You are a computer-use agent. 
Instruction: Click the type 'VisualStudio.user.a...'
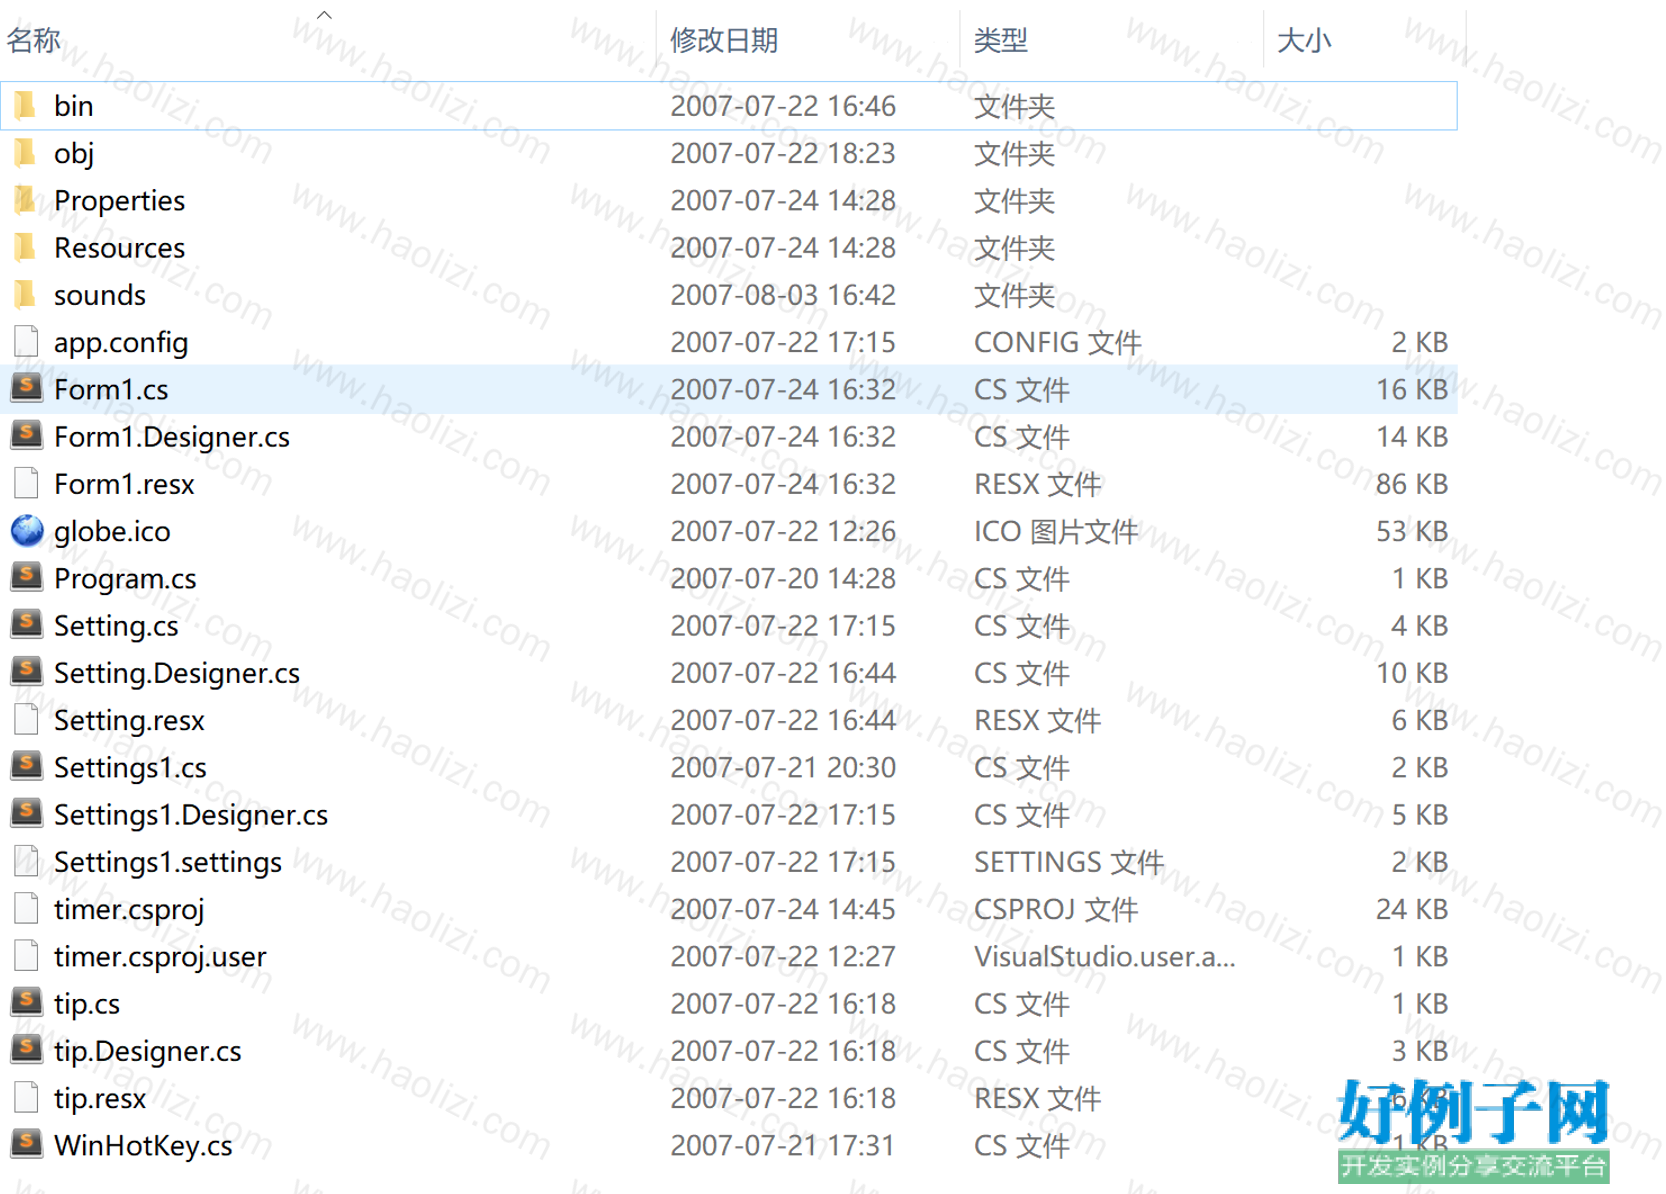(1105, 956)
